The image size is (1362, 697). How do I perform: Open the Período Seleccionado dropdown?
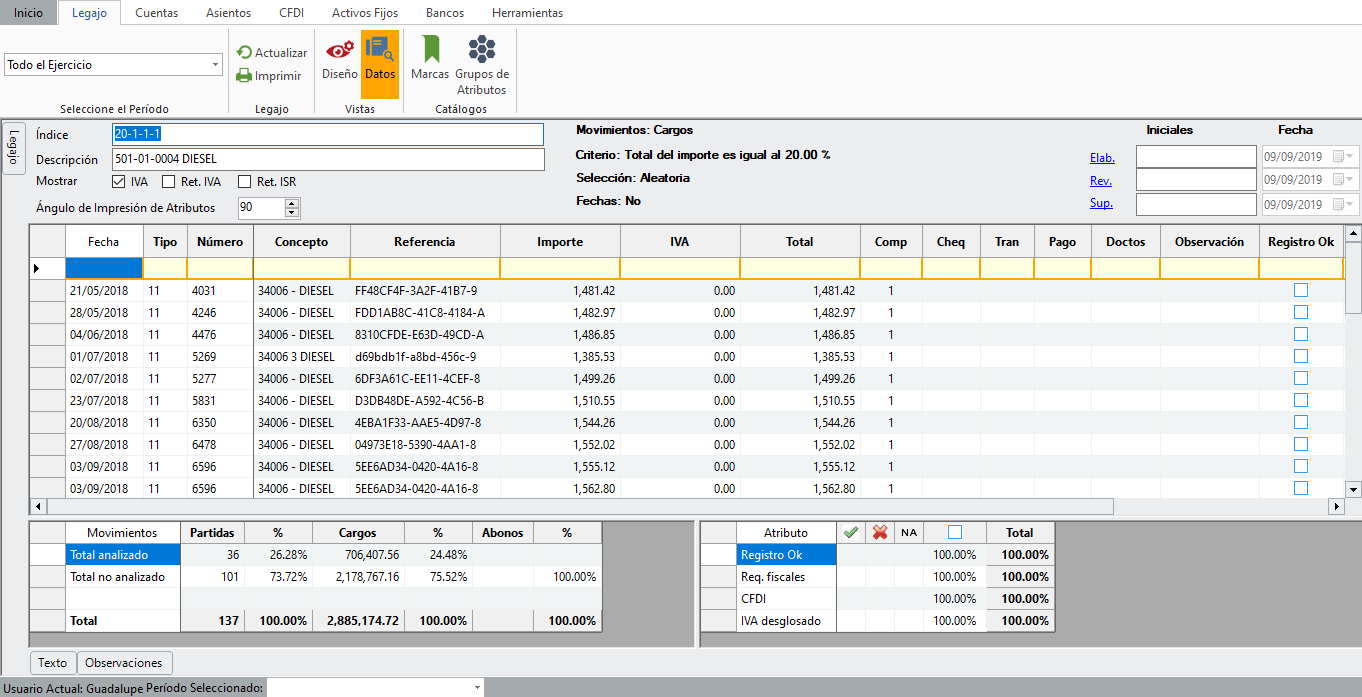477,688
